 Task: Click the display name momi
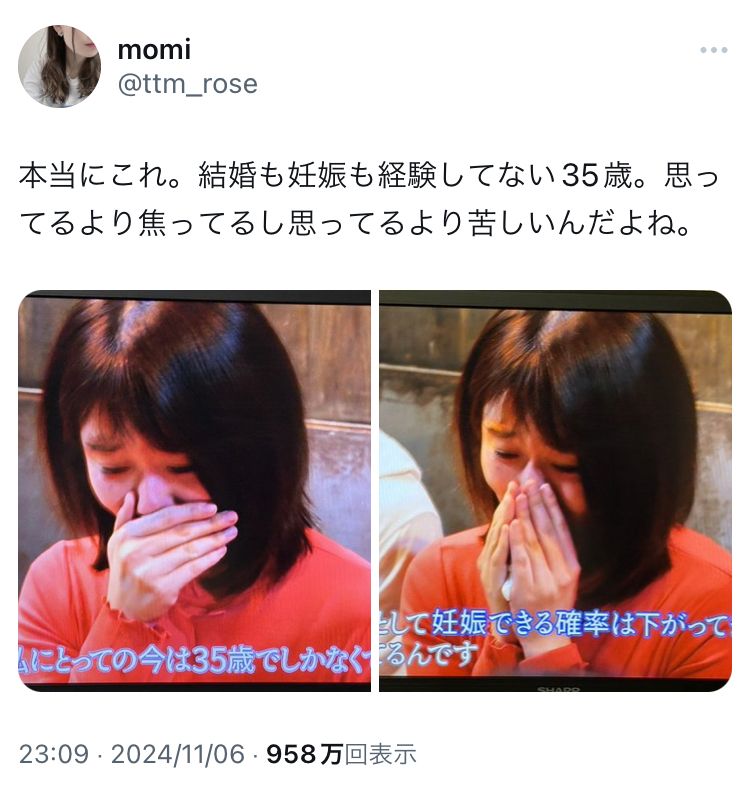(x=154, y=50)
